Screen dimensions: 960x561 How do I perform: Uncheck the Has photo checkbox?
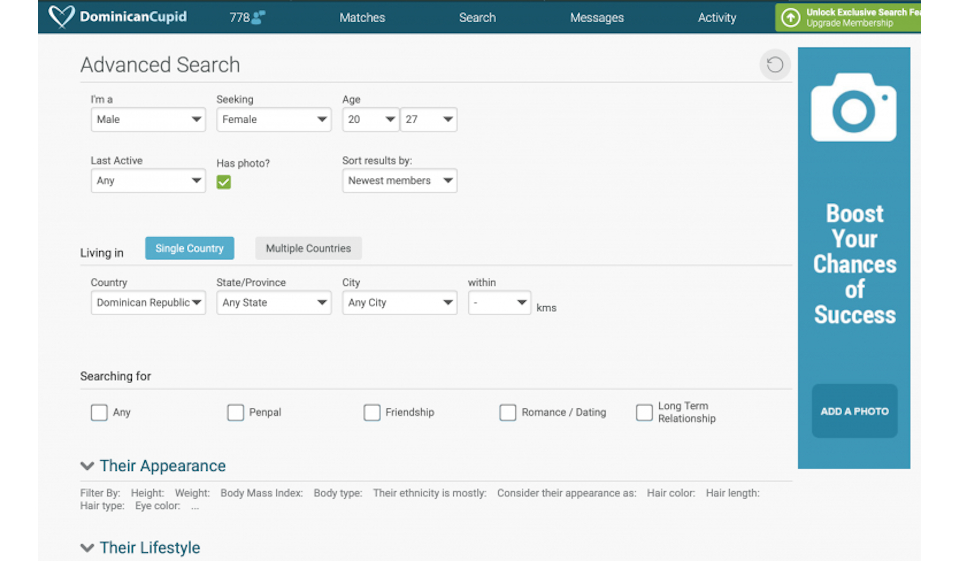click(224, 182)
